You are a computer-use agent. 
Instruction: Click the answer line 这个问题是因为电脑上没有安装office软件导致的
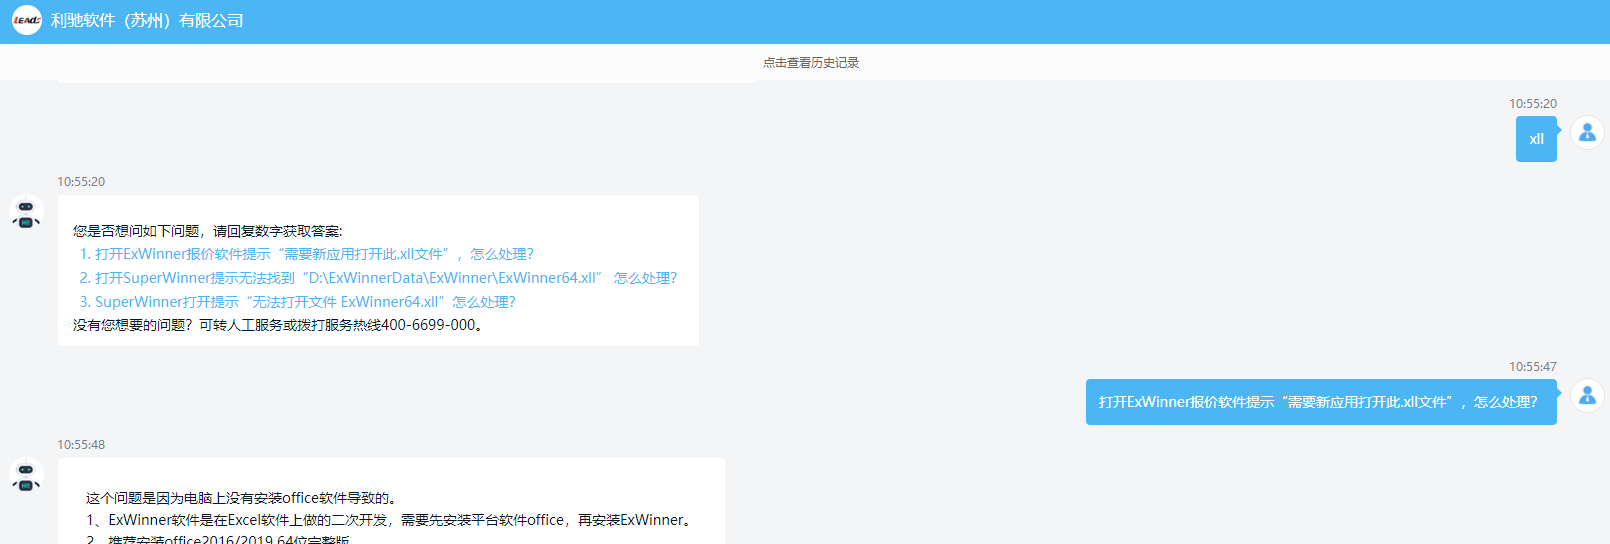241,498
